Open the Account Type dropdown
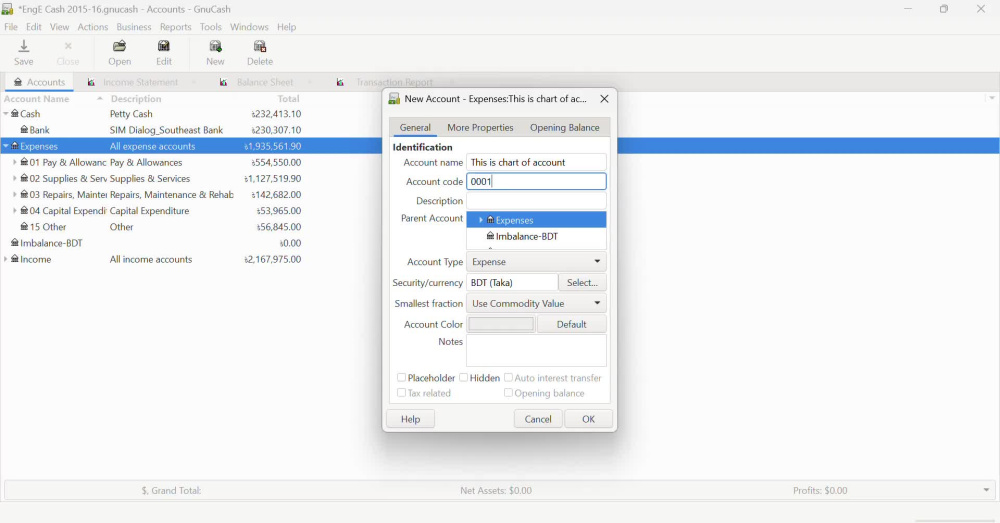The width and height of the screenshot is (1000, 523). tap(536, 262)
